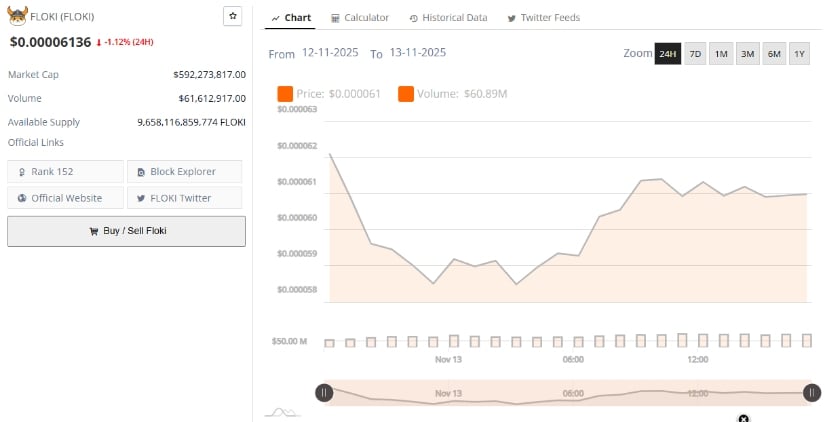Click the FLOKI coin logo
825x422 pixels.
coord(17,16)
